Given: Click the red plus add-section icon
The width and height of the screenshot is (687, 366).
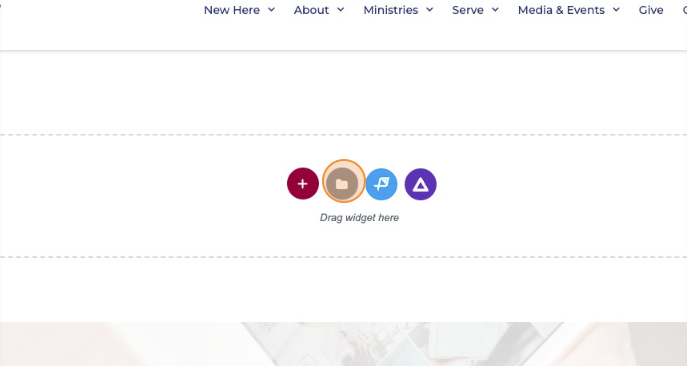Looking at the screenshot, I should [x=303, y=184].
